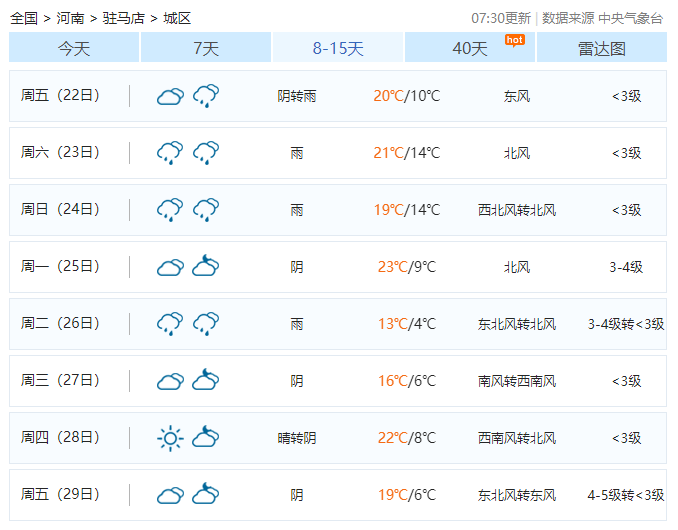Screen dimensions: 678x530
Task: Click the night moon-cloud icon for 周五 (29日)
Action: [206, 495]
